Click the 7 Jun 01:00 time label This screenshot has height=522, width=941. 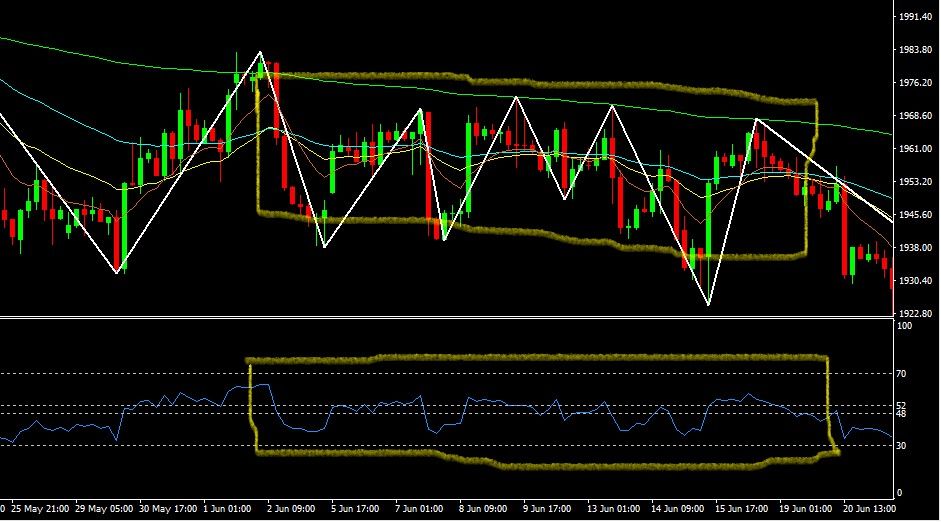click(x=419, y=509)
